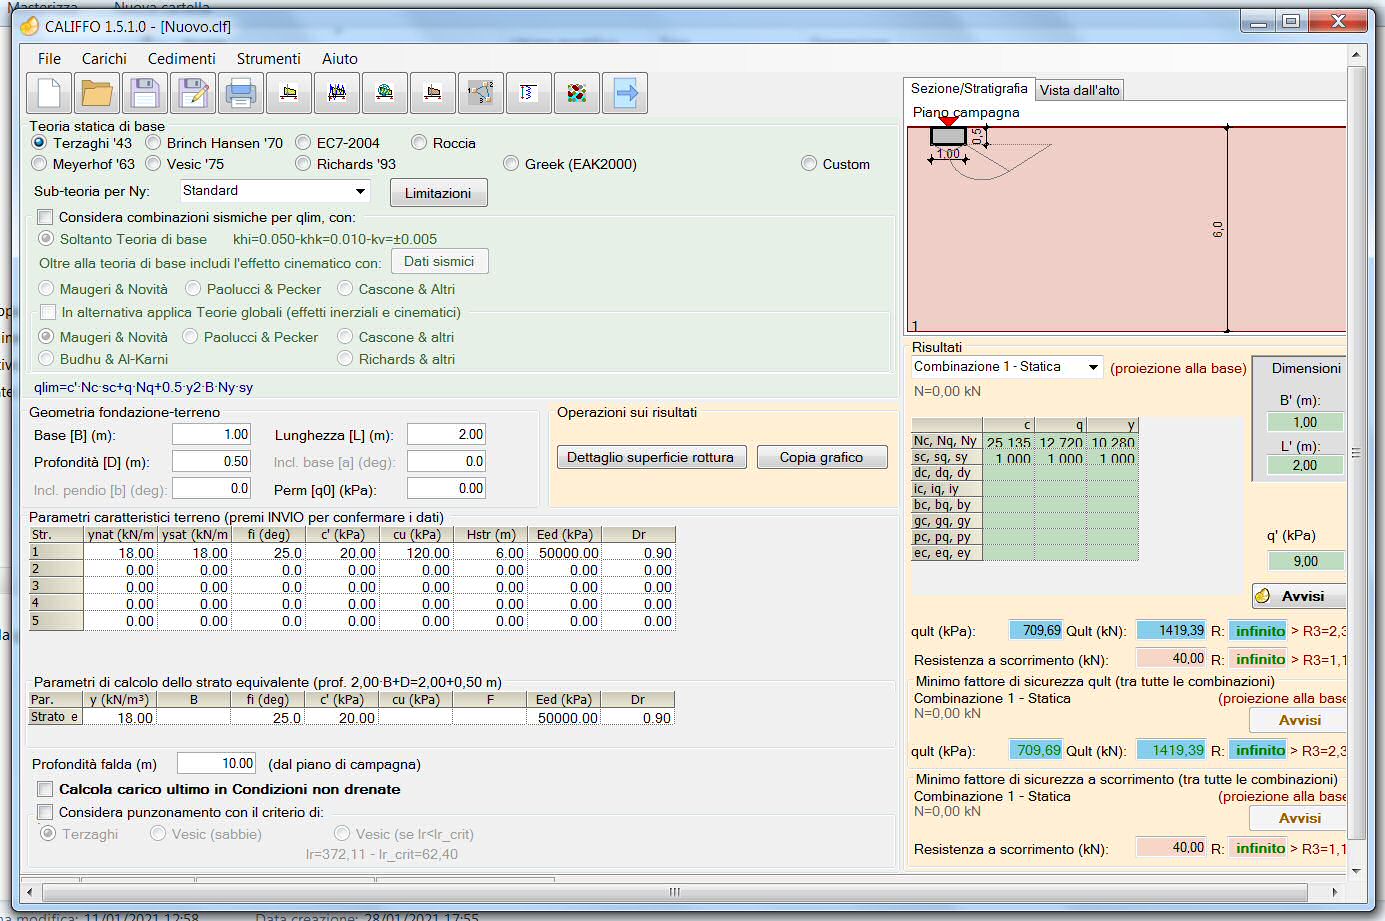Click the Lunghezza [L] input field
Image resolution: width=1385 pixels, height=921 pixels.
point(446,434)
